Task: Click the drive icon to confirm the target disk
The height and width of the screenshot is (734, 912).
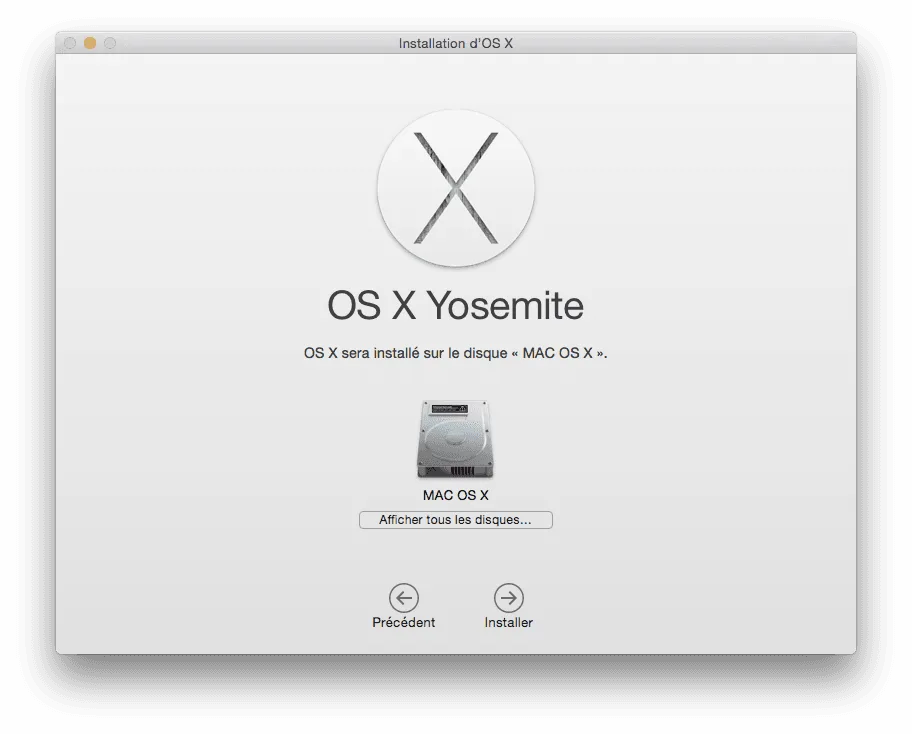Action: pyautogui.click(x=455, y=438)
